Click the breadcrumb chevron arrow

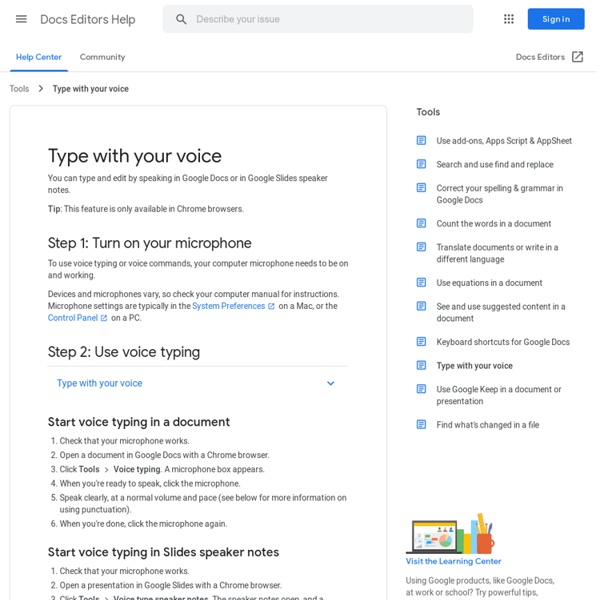41,89
